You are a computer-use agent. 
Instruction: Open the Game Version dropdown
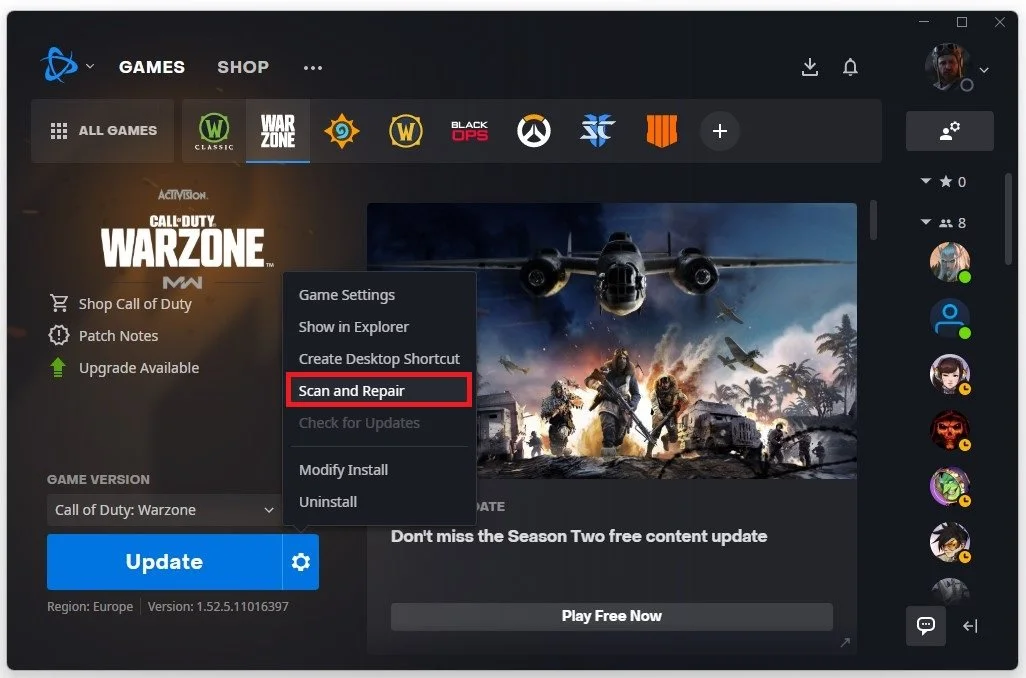(164, 510)
